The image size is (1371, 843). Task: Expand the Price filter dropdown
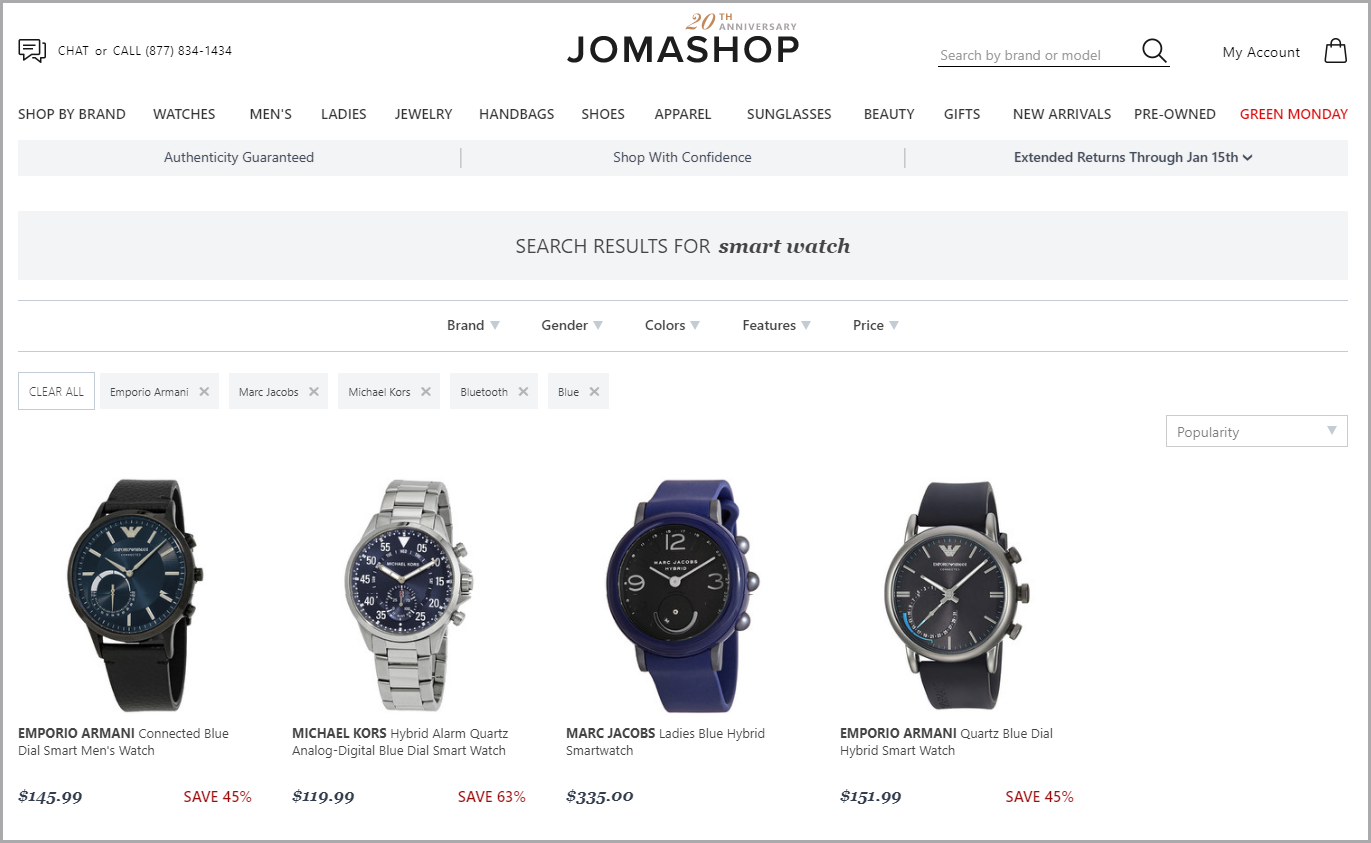pyautogui.click(x=876, y=325)
